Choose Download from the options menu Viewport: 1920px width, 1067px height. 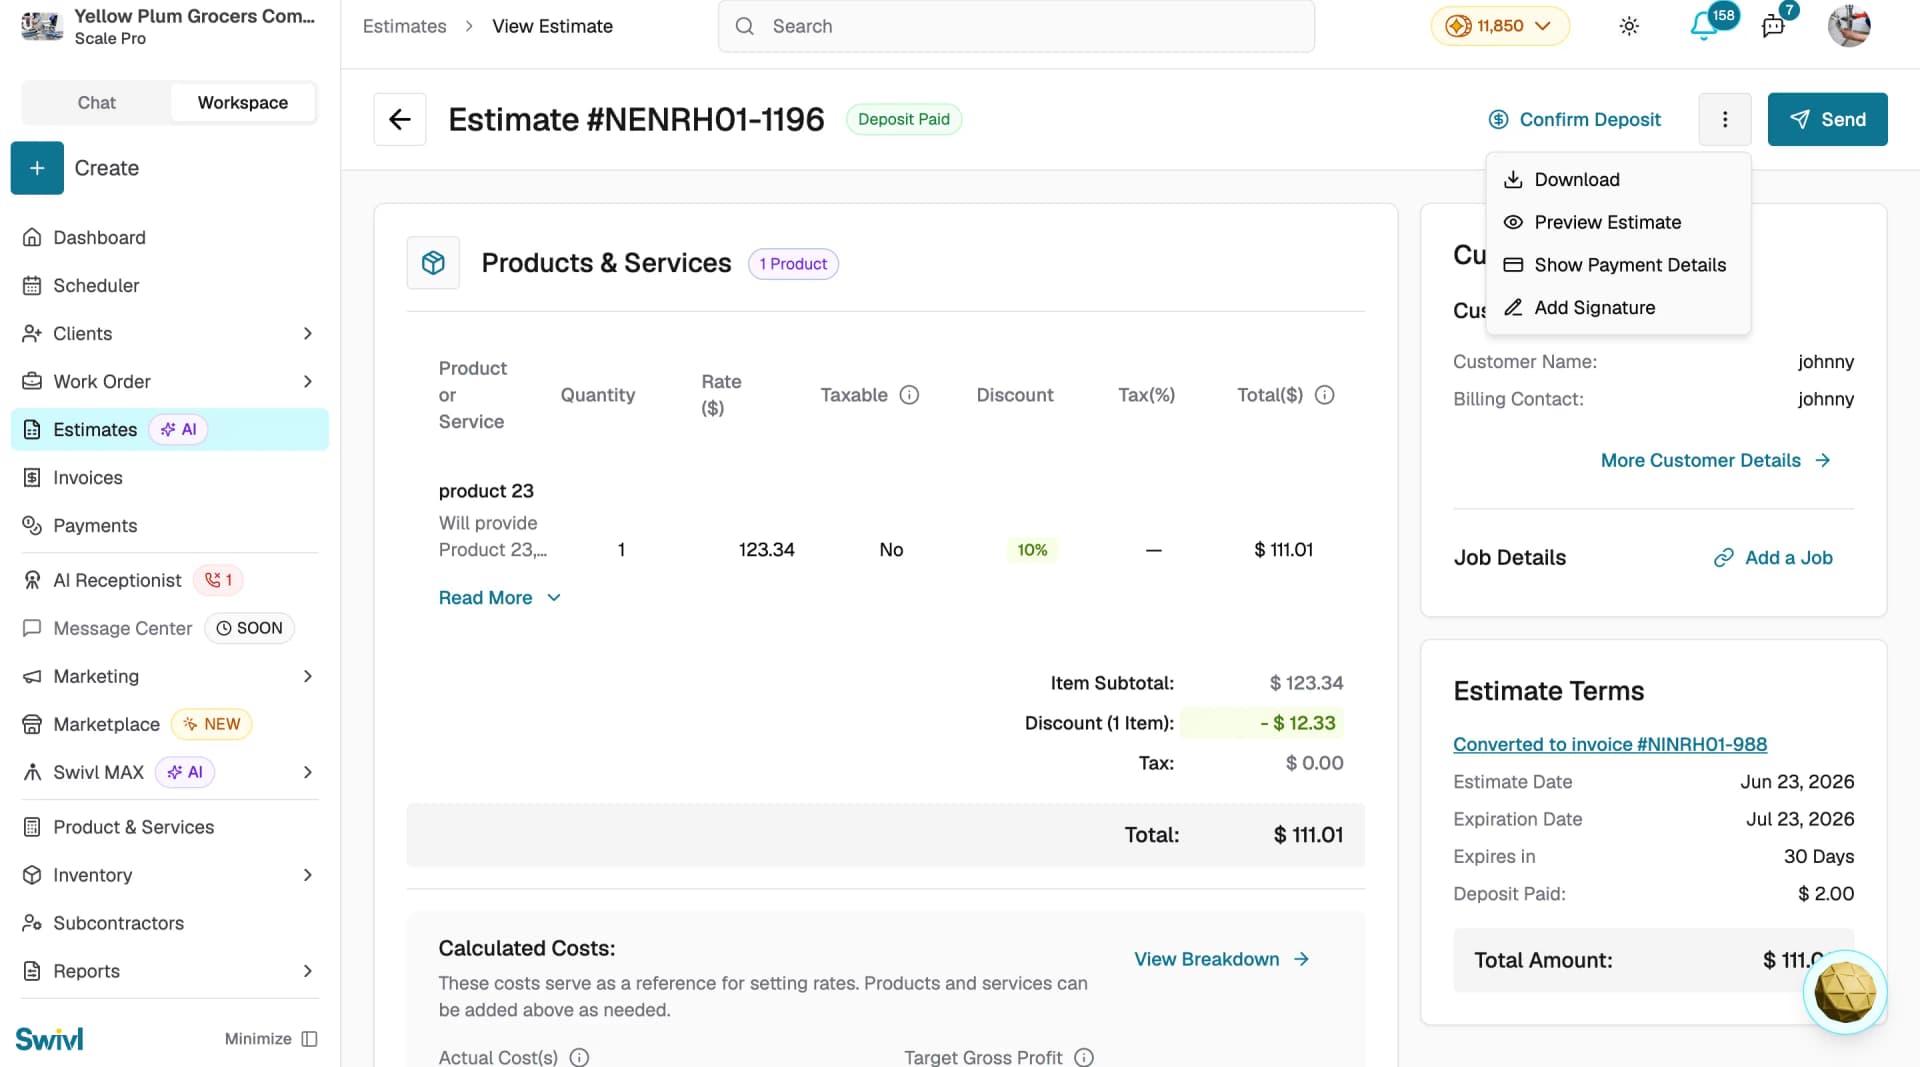point(1618,179)
